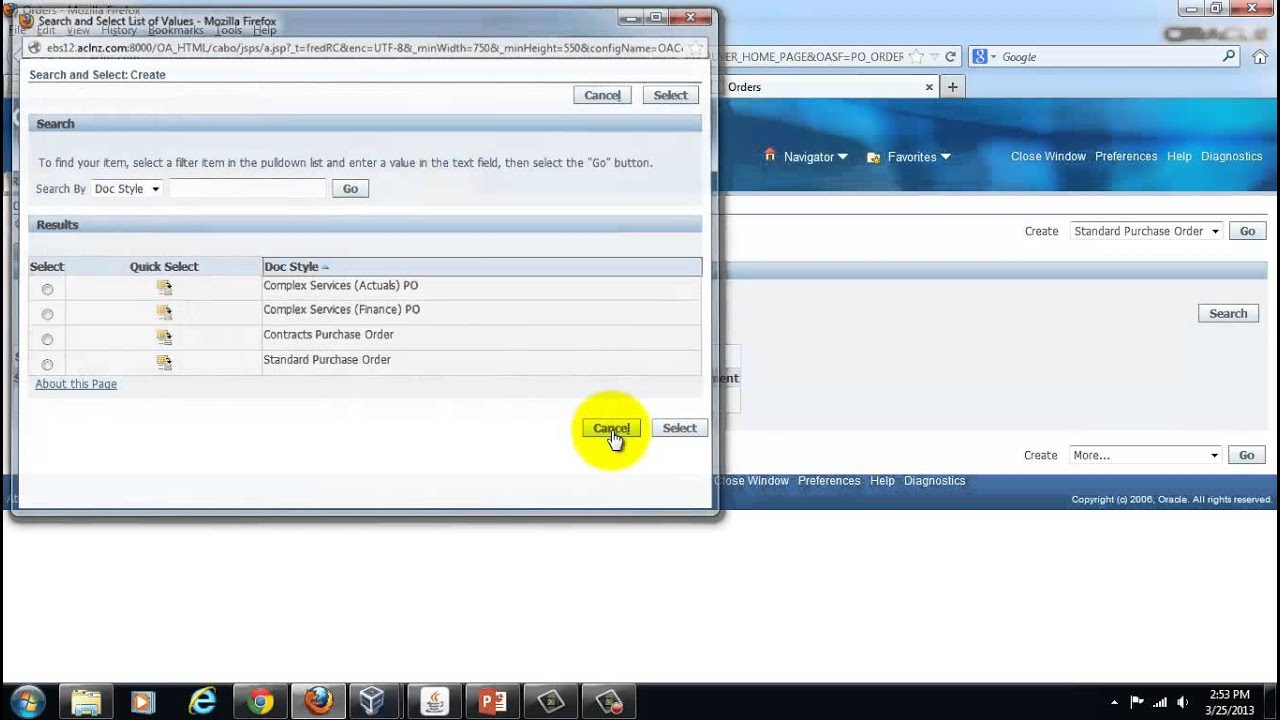Bookmark star in popup address bar

pos(696,48)
